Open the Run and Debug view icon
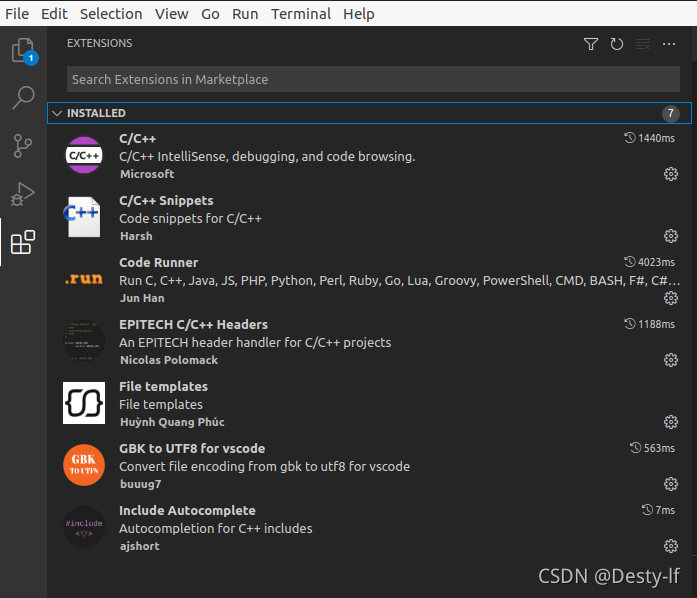The height and width of the screenshot is (598, 697). point(23,194)
